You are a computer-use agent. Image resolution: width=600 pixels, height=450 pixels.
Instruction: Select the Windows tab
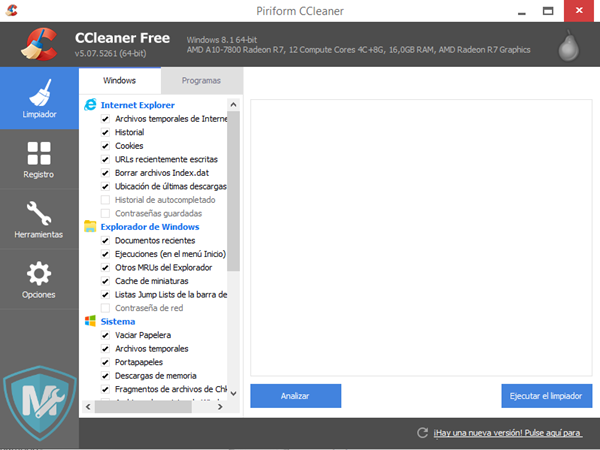[119, 80]
